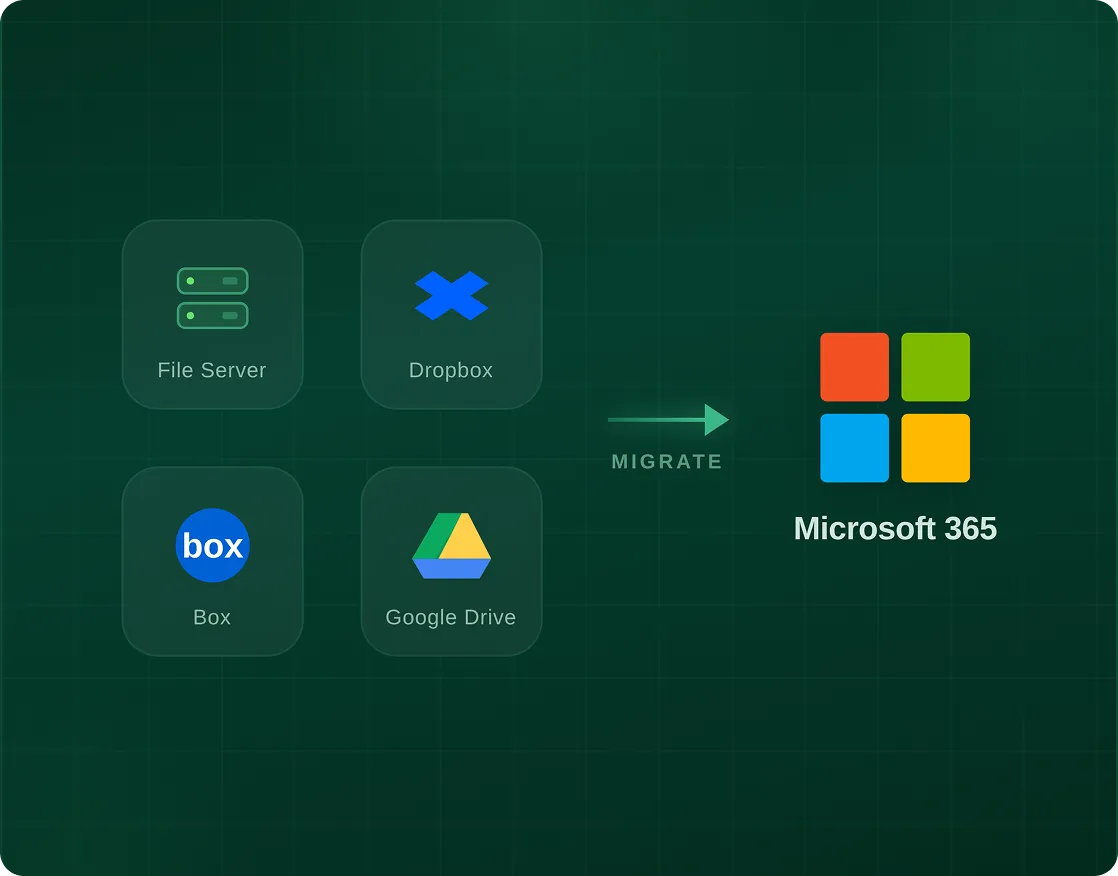The width and height of the screenshot is (1118, 876).
Task: Click the green migrate arrow icon
Action: tap(668, 419)
